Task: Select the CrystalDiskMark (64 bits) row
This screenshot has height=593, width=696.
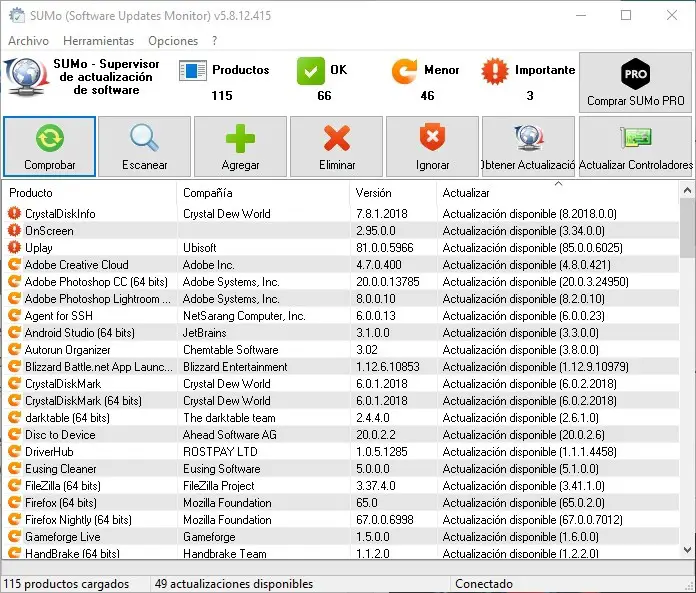Action: (x=342, y=401)
